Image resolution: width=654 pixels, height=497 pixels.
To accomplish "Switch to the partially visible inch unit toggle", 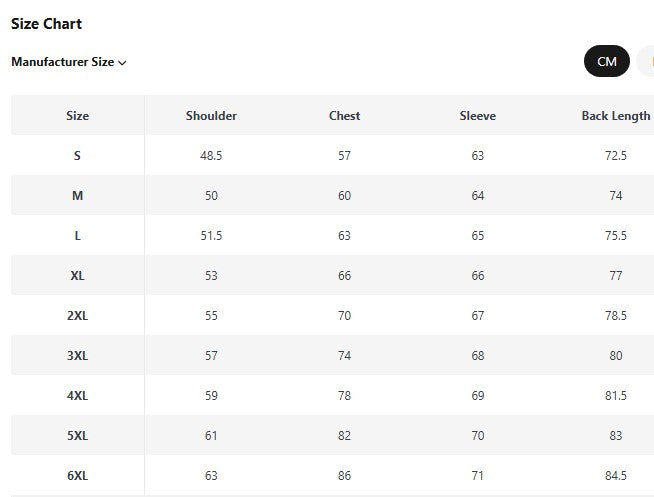I will (646, 61).
